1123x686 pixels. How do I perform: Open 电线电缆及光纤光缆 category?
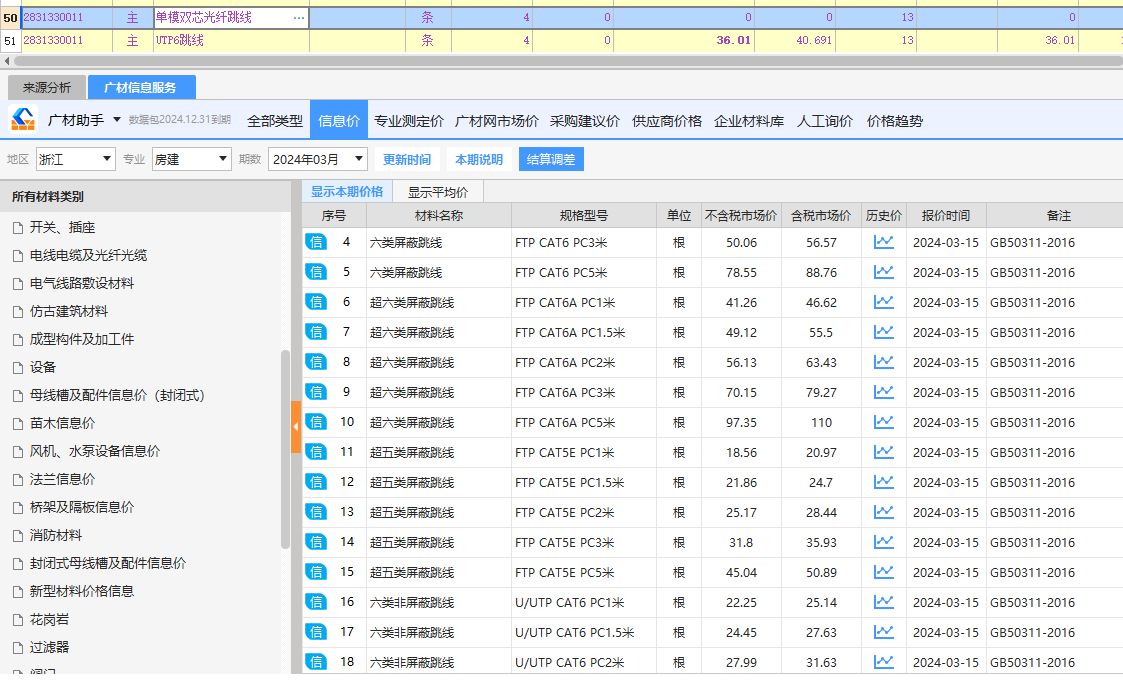coord(88,256)
